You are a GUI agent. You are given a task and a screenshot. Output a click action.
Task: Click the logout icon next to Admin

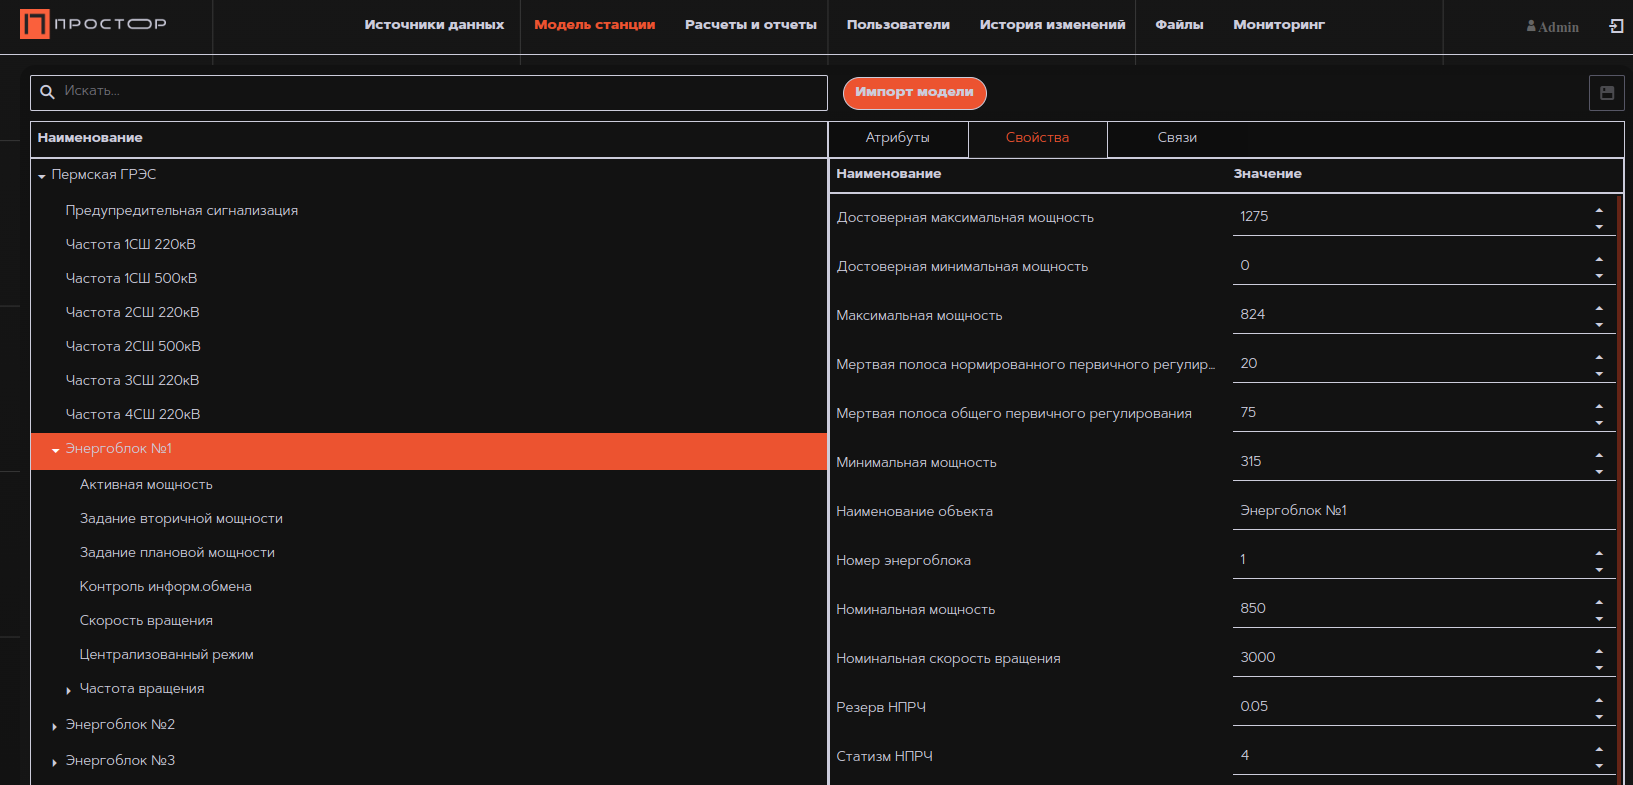pyautogui.click(x=1616, y=26)
